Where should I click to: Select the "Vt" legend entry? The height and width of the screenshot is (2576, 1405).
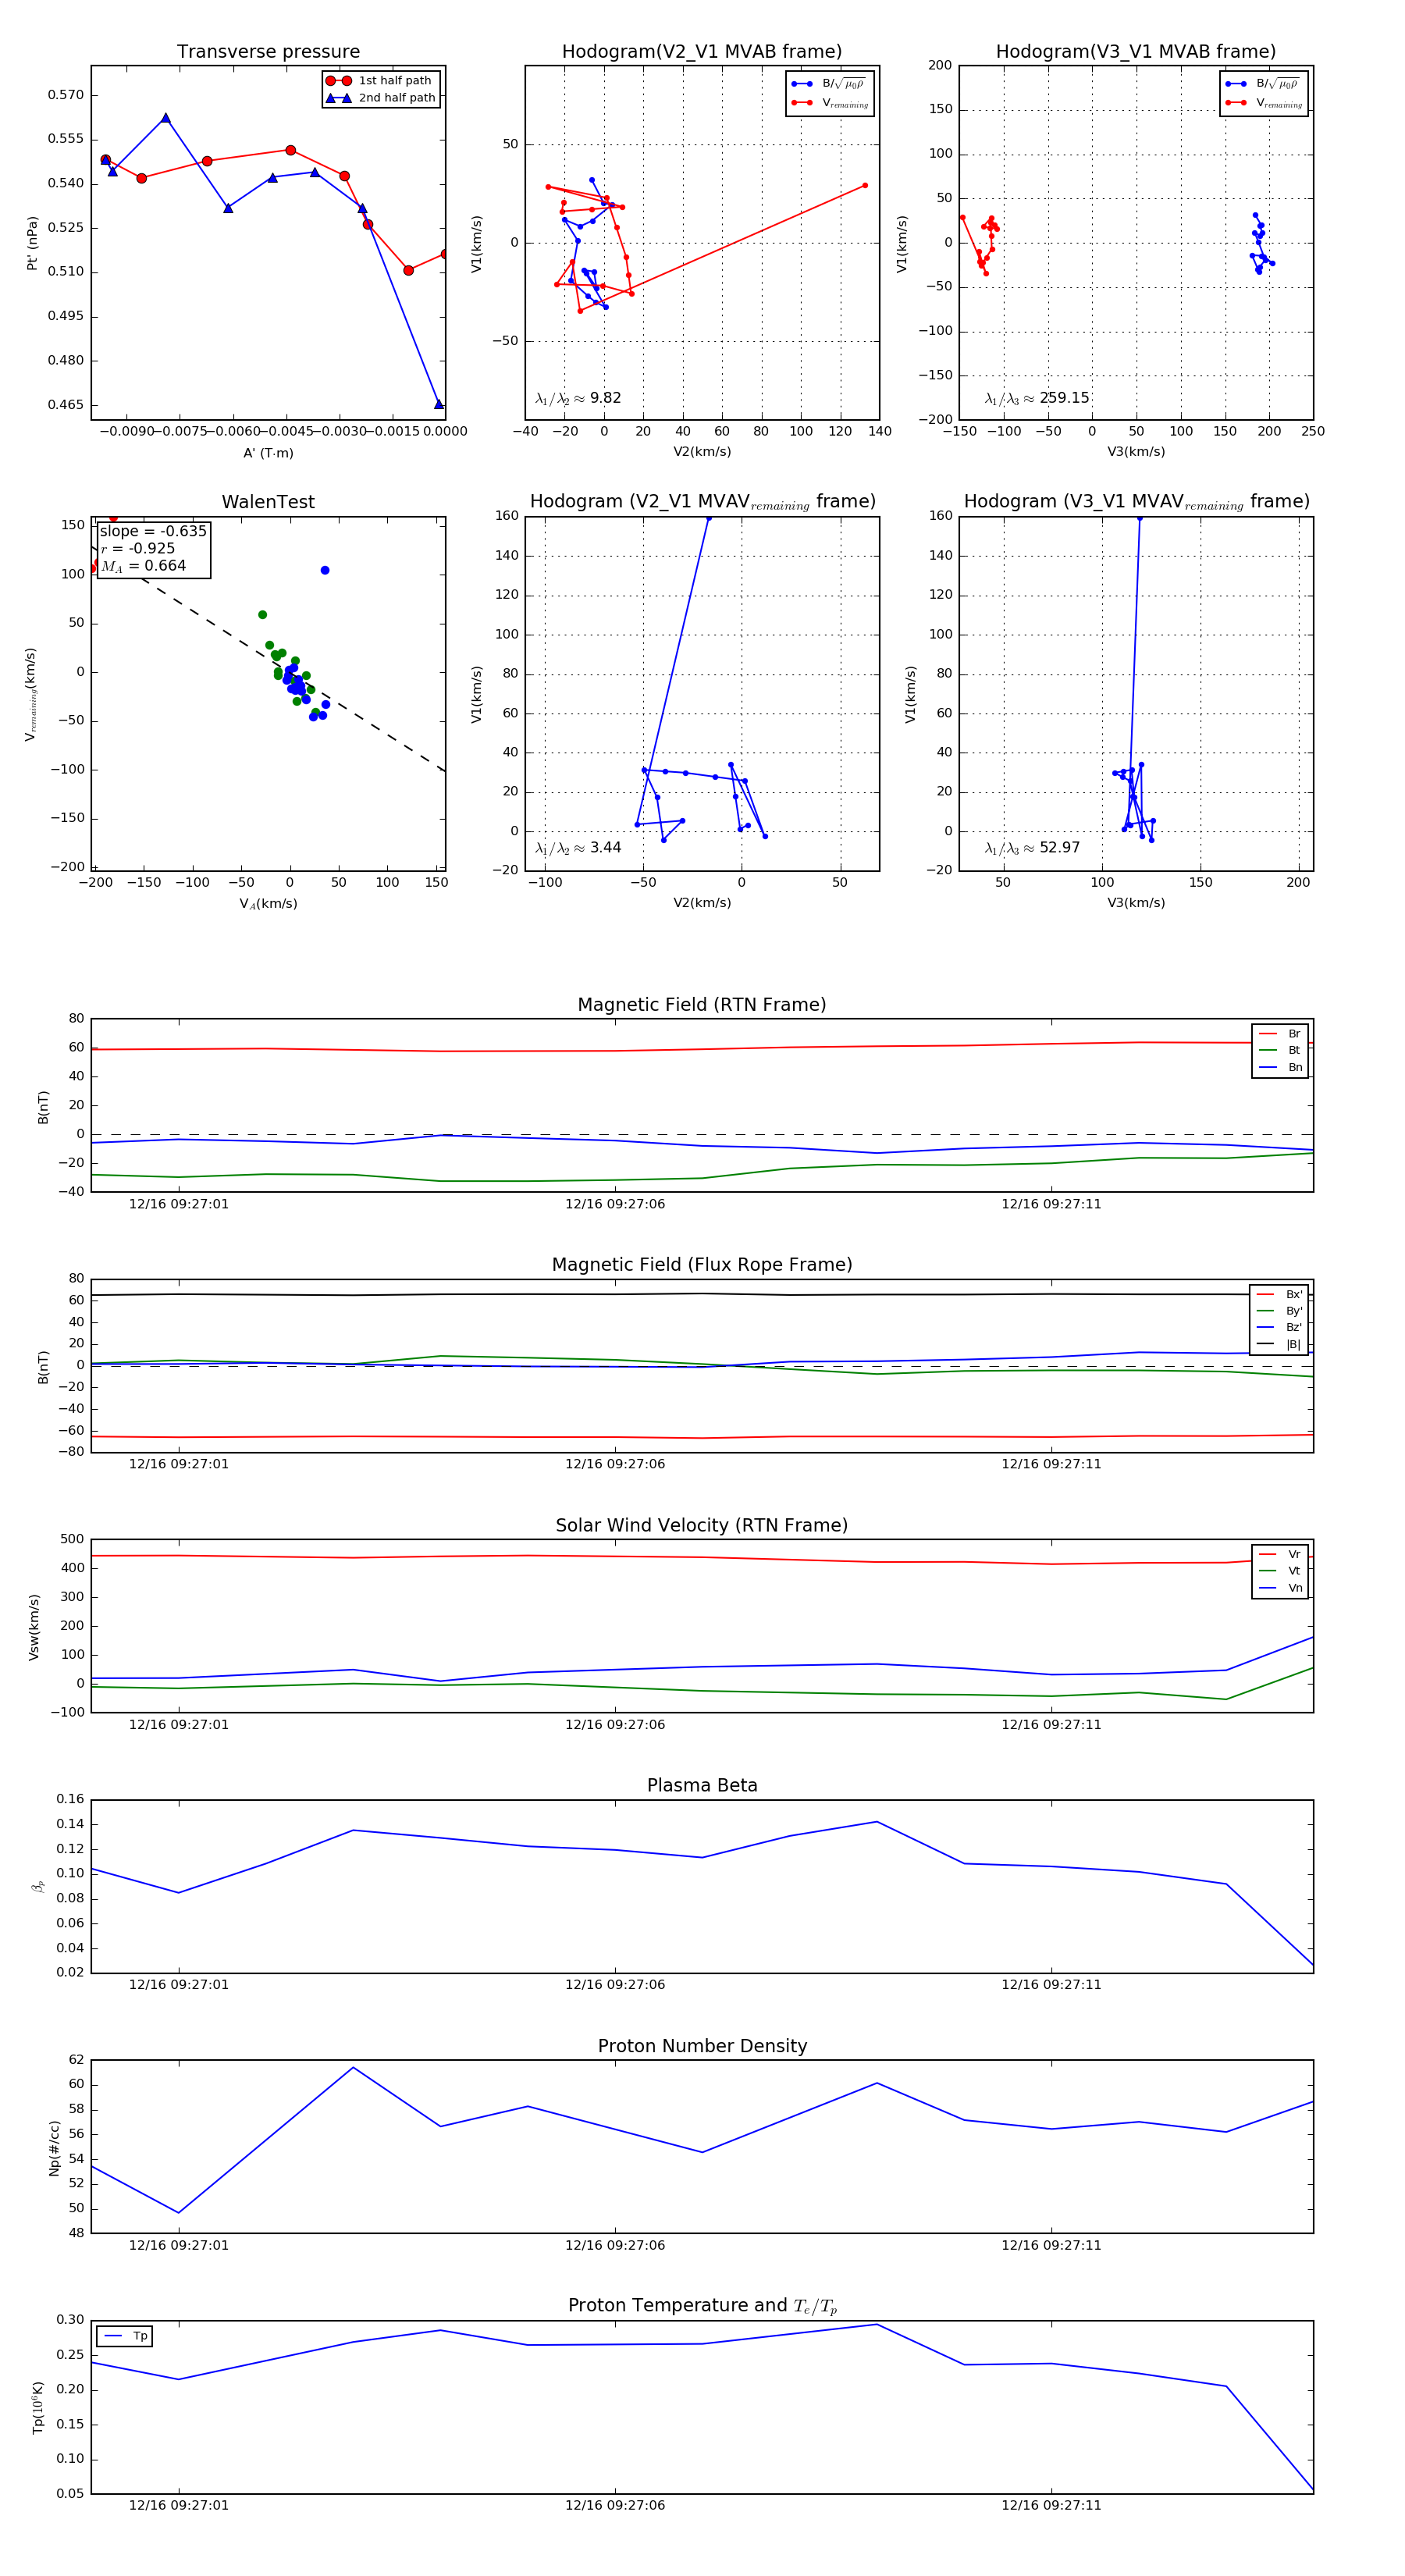[1280, 1571]
